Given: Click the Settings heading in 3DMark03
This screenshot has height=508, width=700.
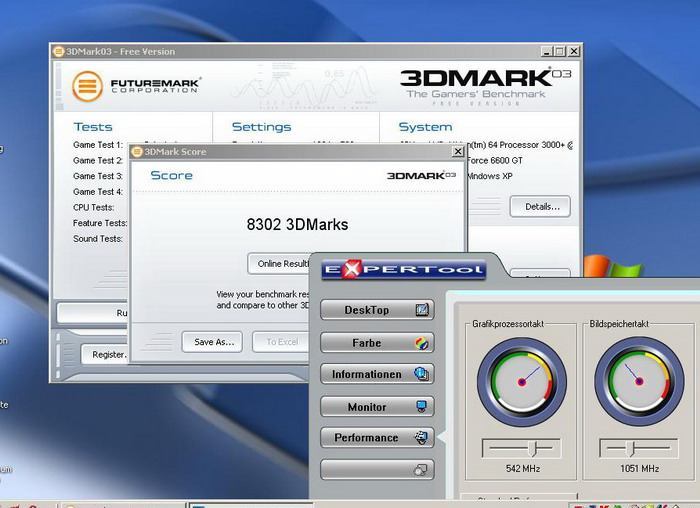Looking at the screenshot, I should 261,127.
